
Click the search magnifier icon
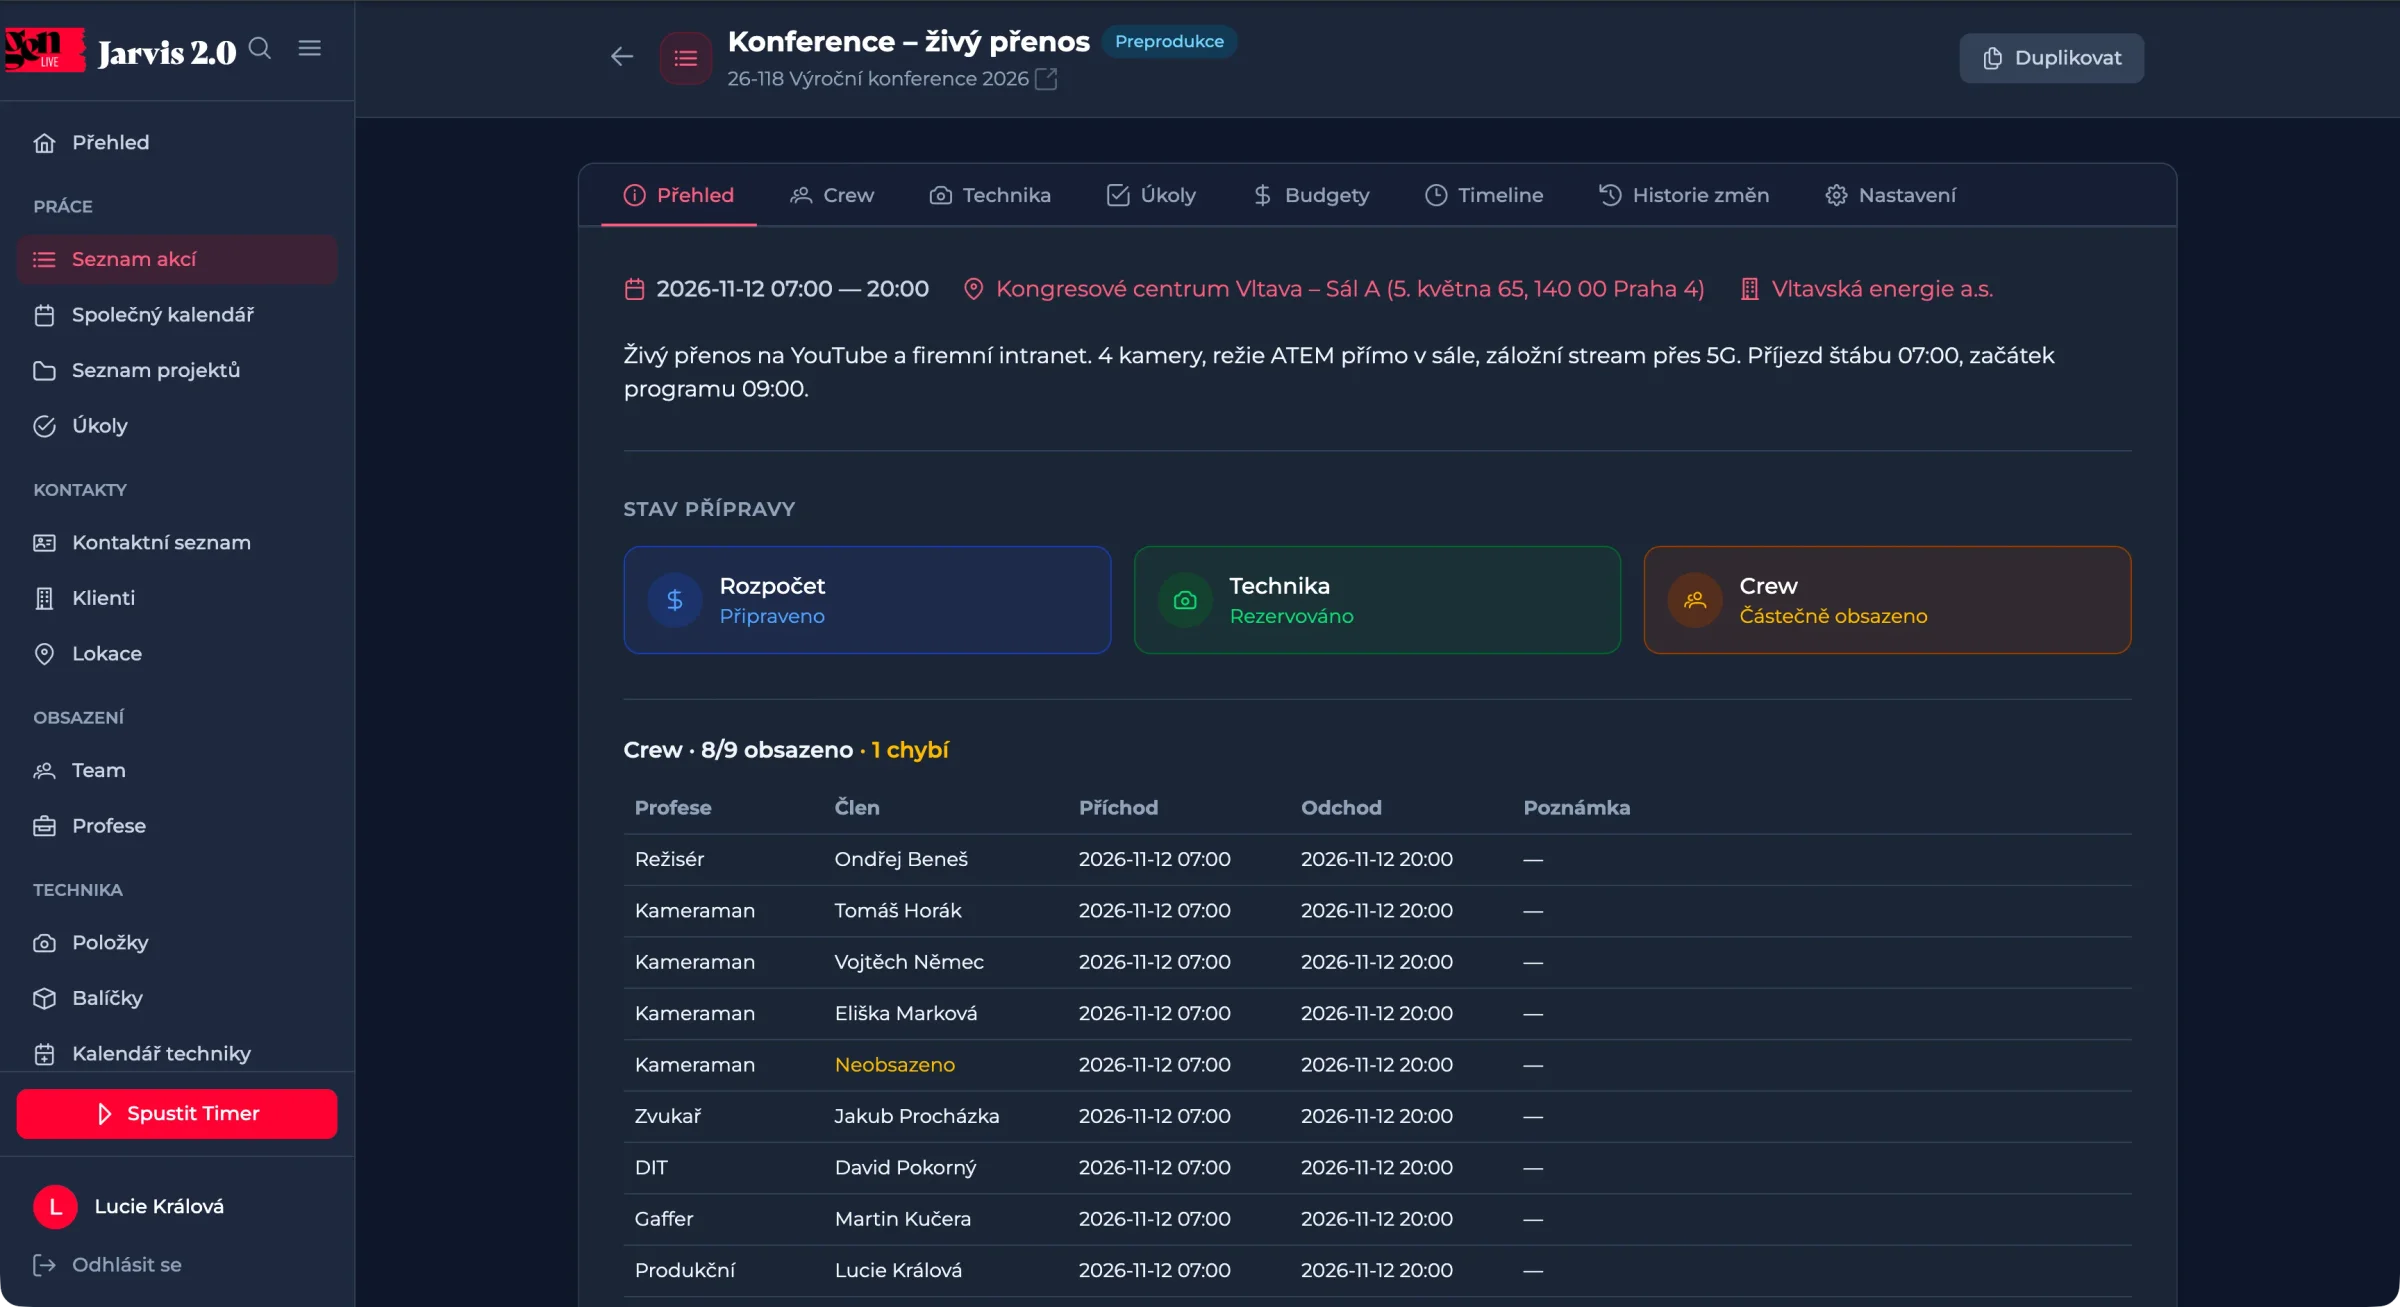tap(260, 48)
